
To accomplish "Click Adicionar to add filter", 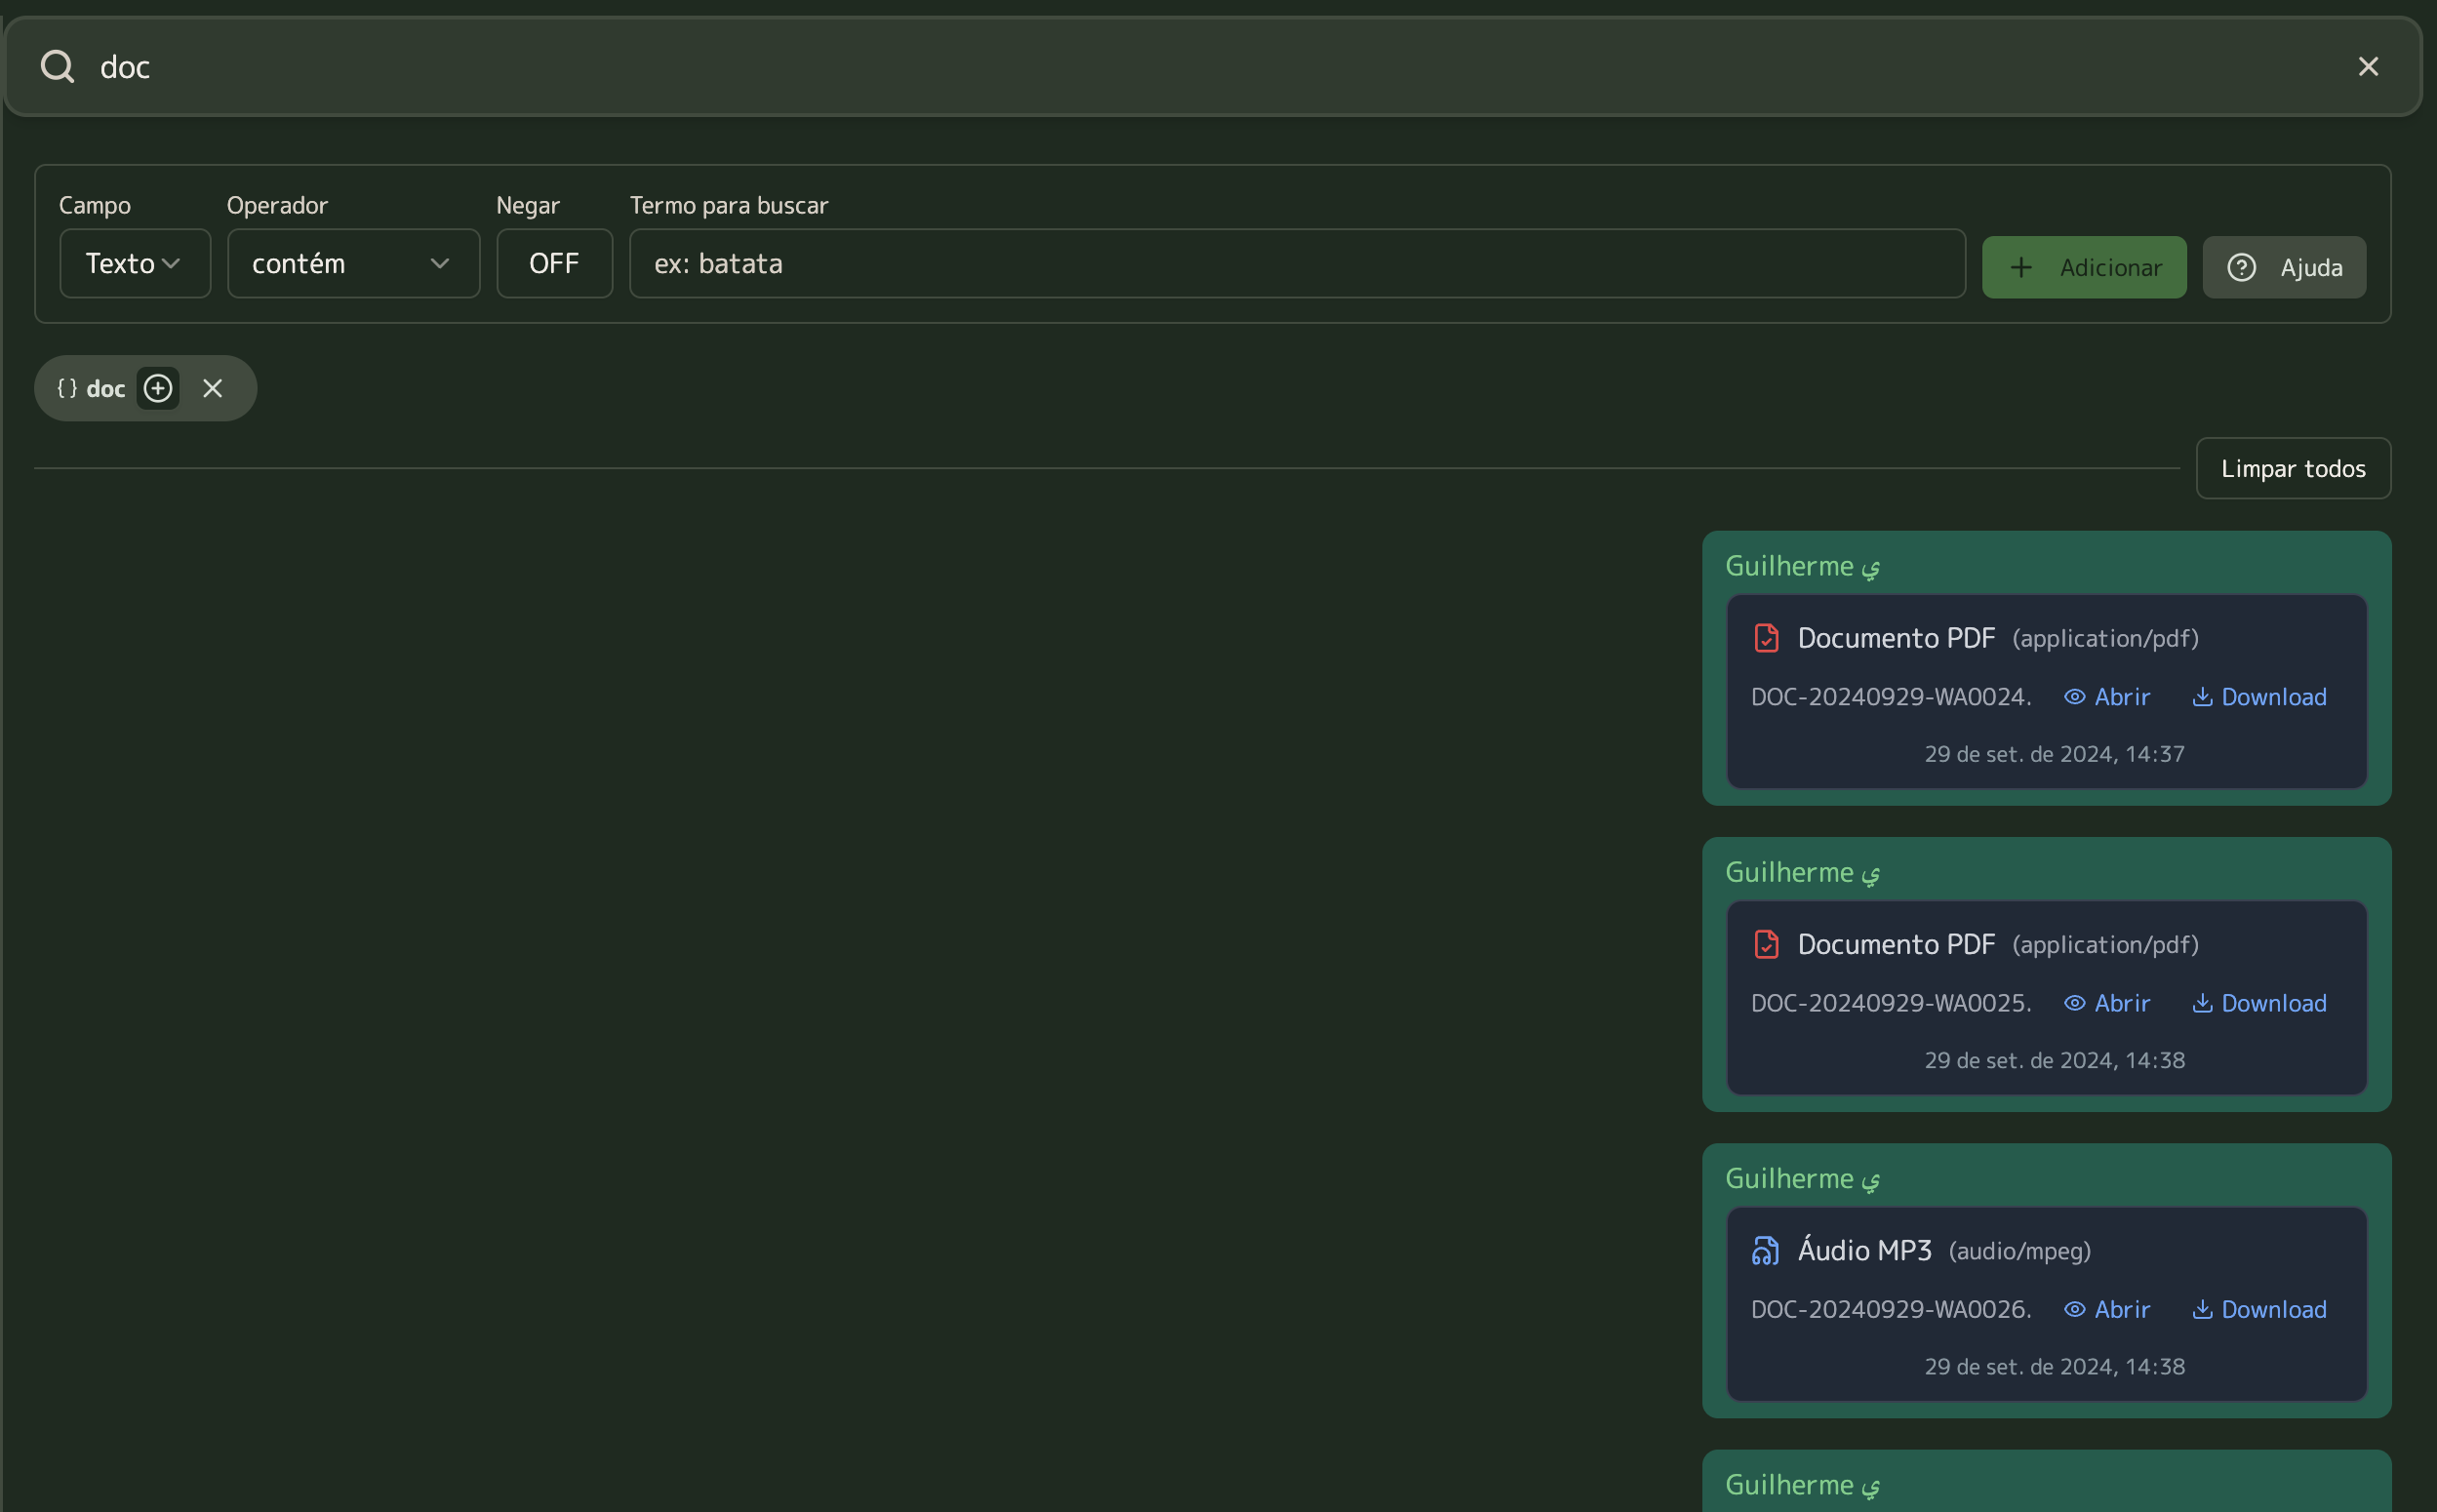I will click(x=2083, y=267).
